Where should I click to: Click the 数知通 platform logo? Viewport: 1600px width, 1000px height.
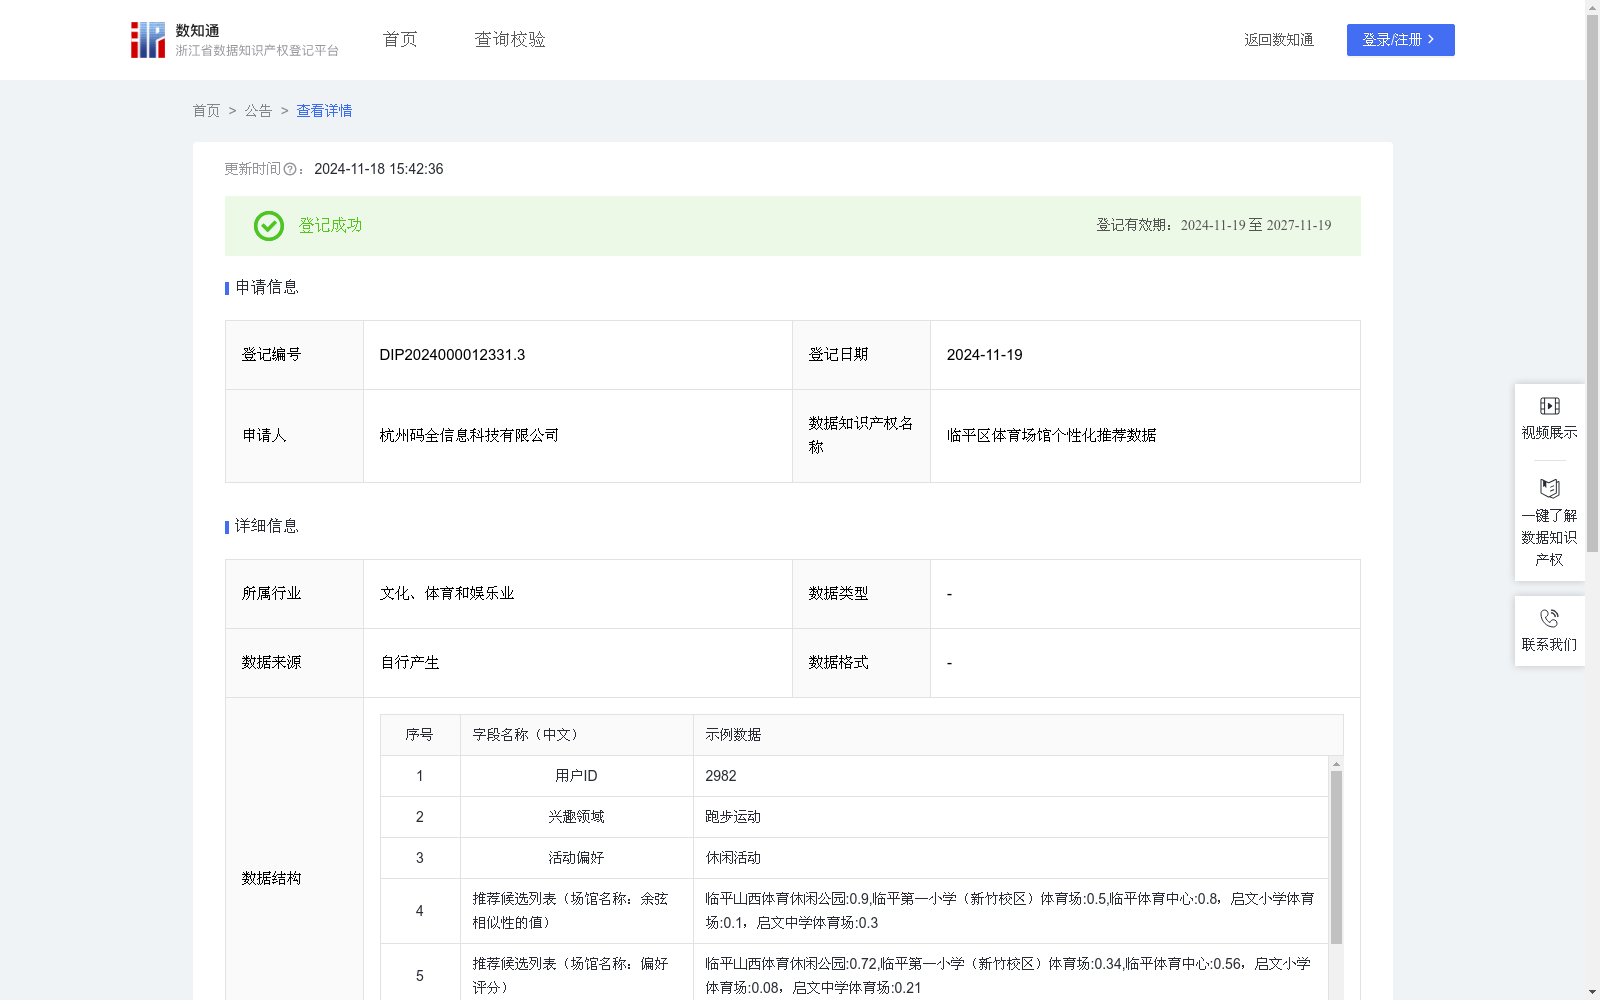[x=234, y=40]
